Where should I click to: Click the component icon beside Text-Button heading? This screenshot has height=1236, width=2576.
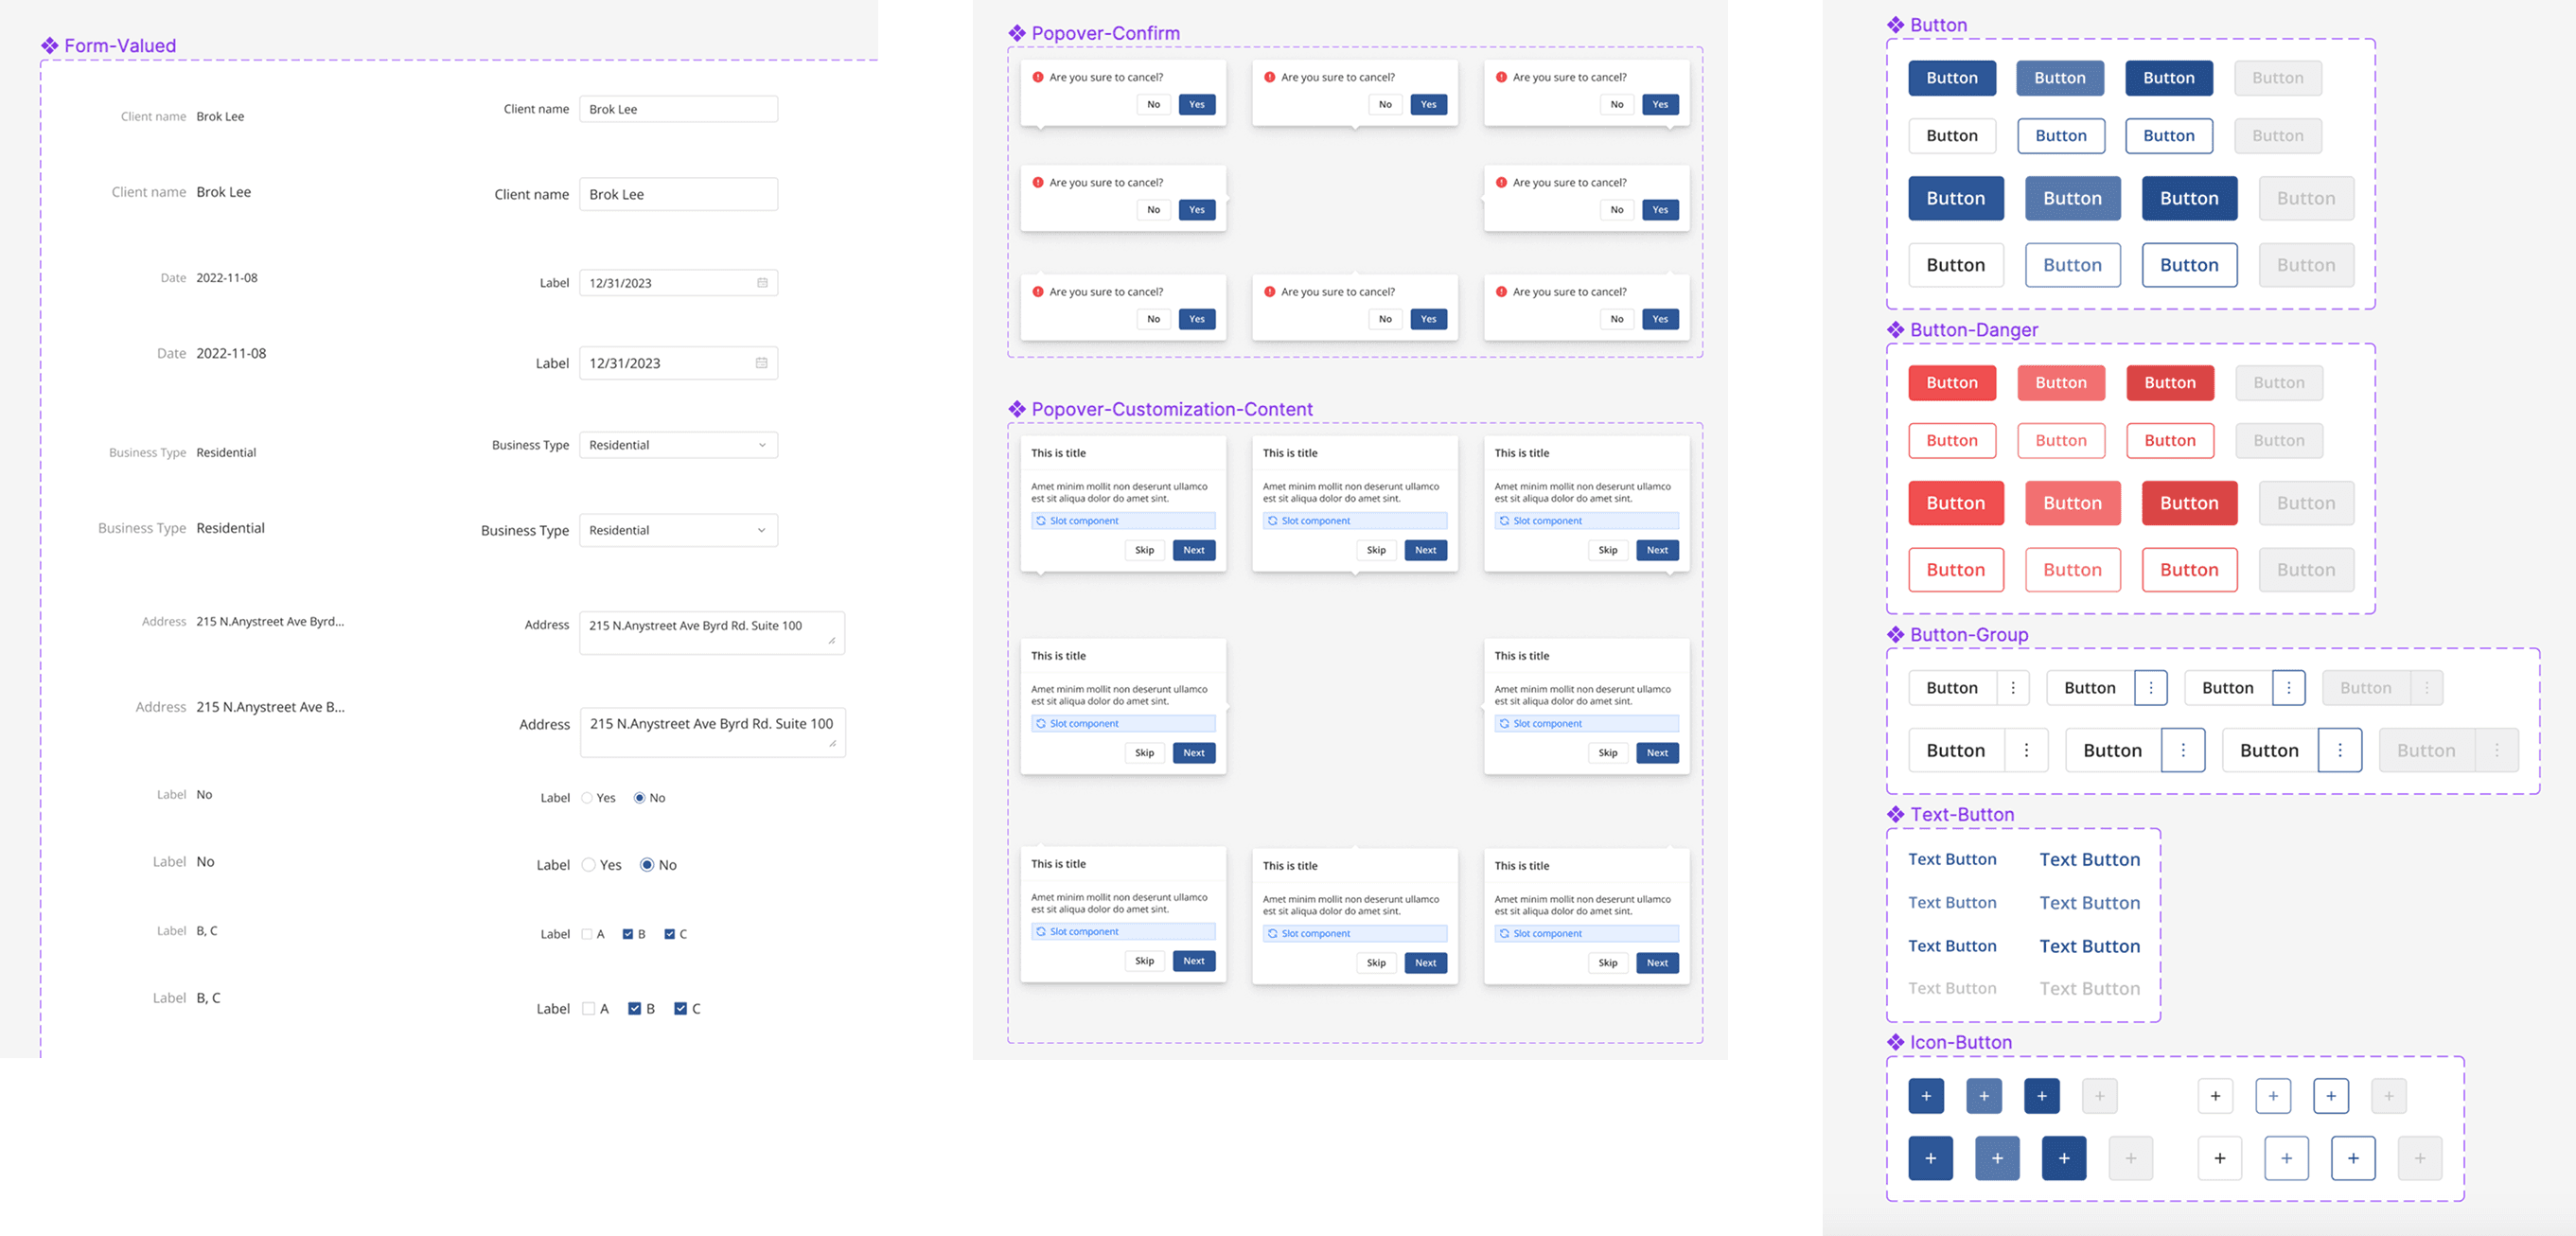tap(1895, 814)
